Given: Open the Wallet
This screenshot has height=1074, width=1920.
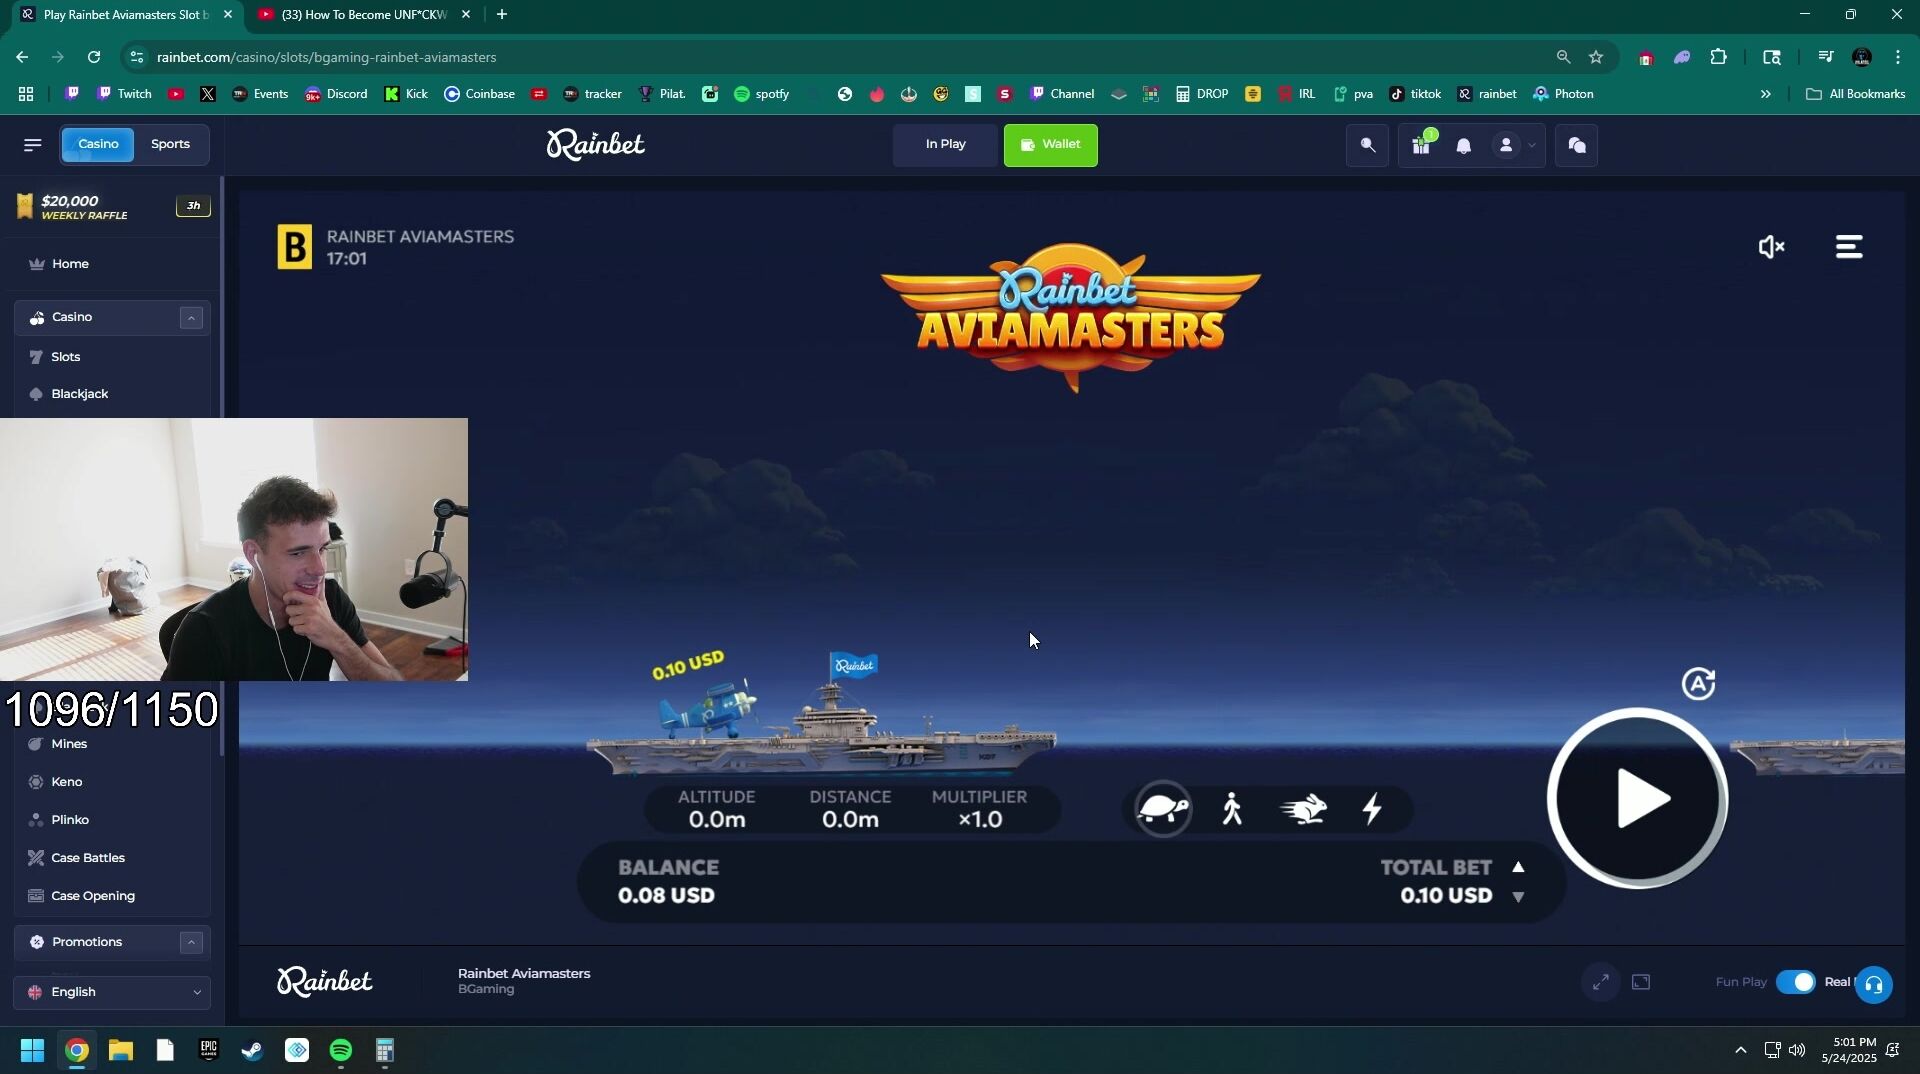Looking at the screenshot, I should pos(1050,145).
